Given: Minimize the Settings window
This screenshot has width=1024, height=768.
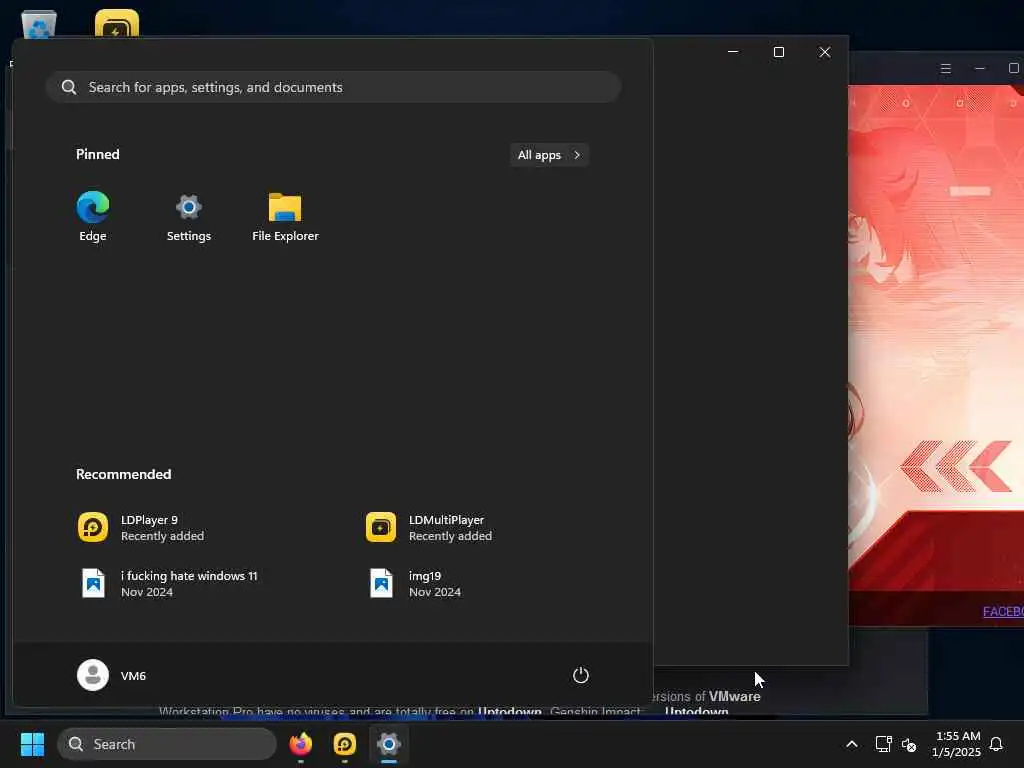Looking at the screenshot, I should [x=733, y=52].
